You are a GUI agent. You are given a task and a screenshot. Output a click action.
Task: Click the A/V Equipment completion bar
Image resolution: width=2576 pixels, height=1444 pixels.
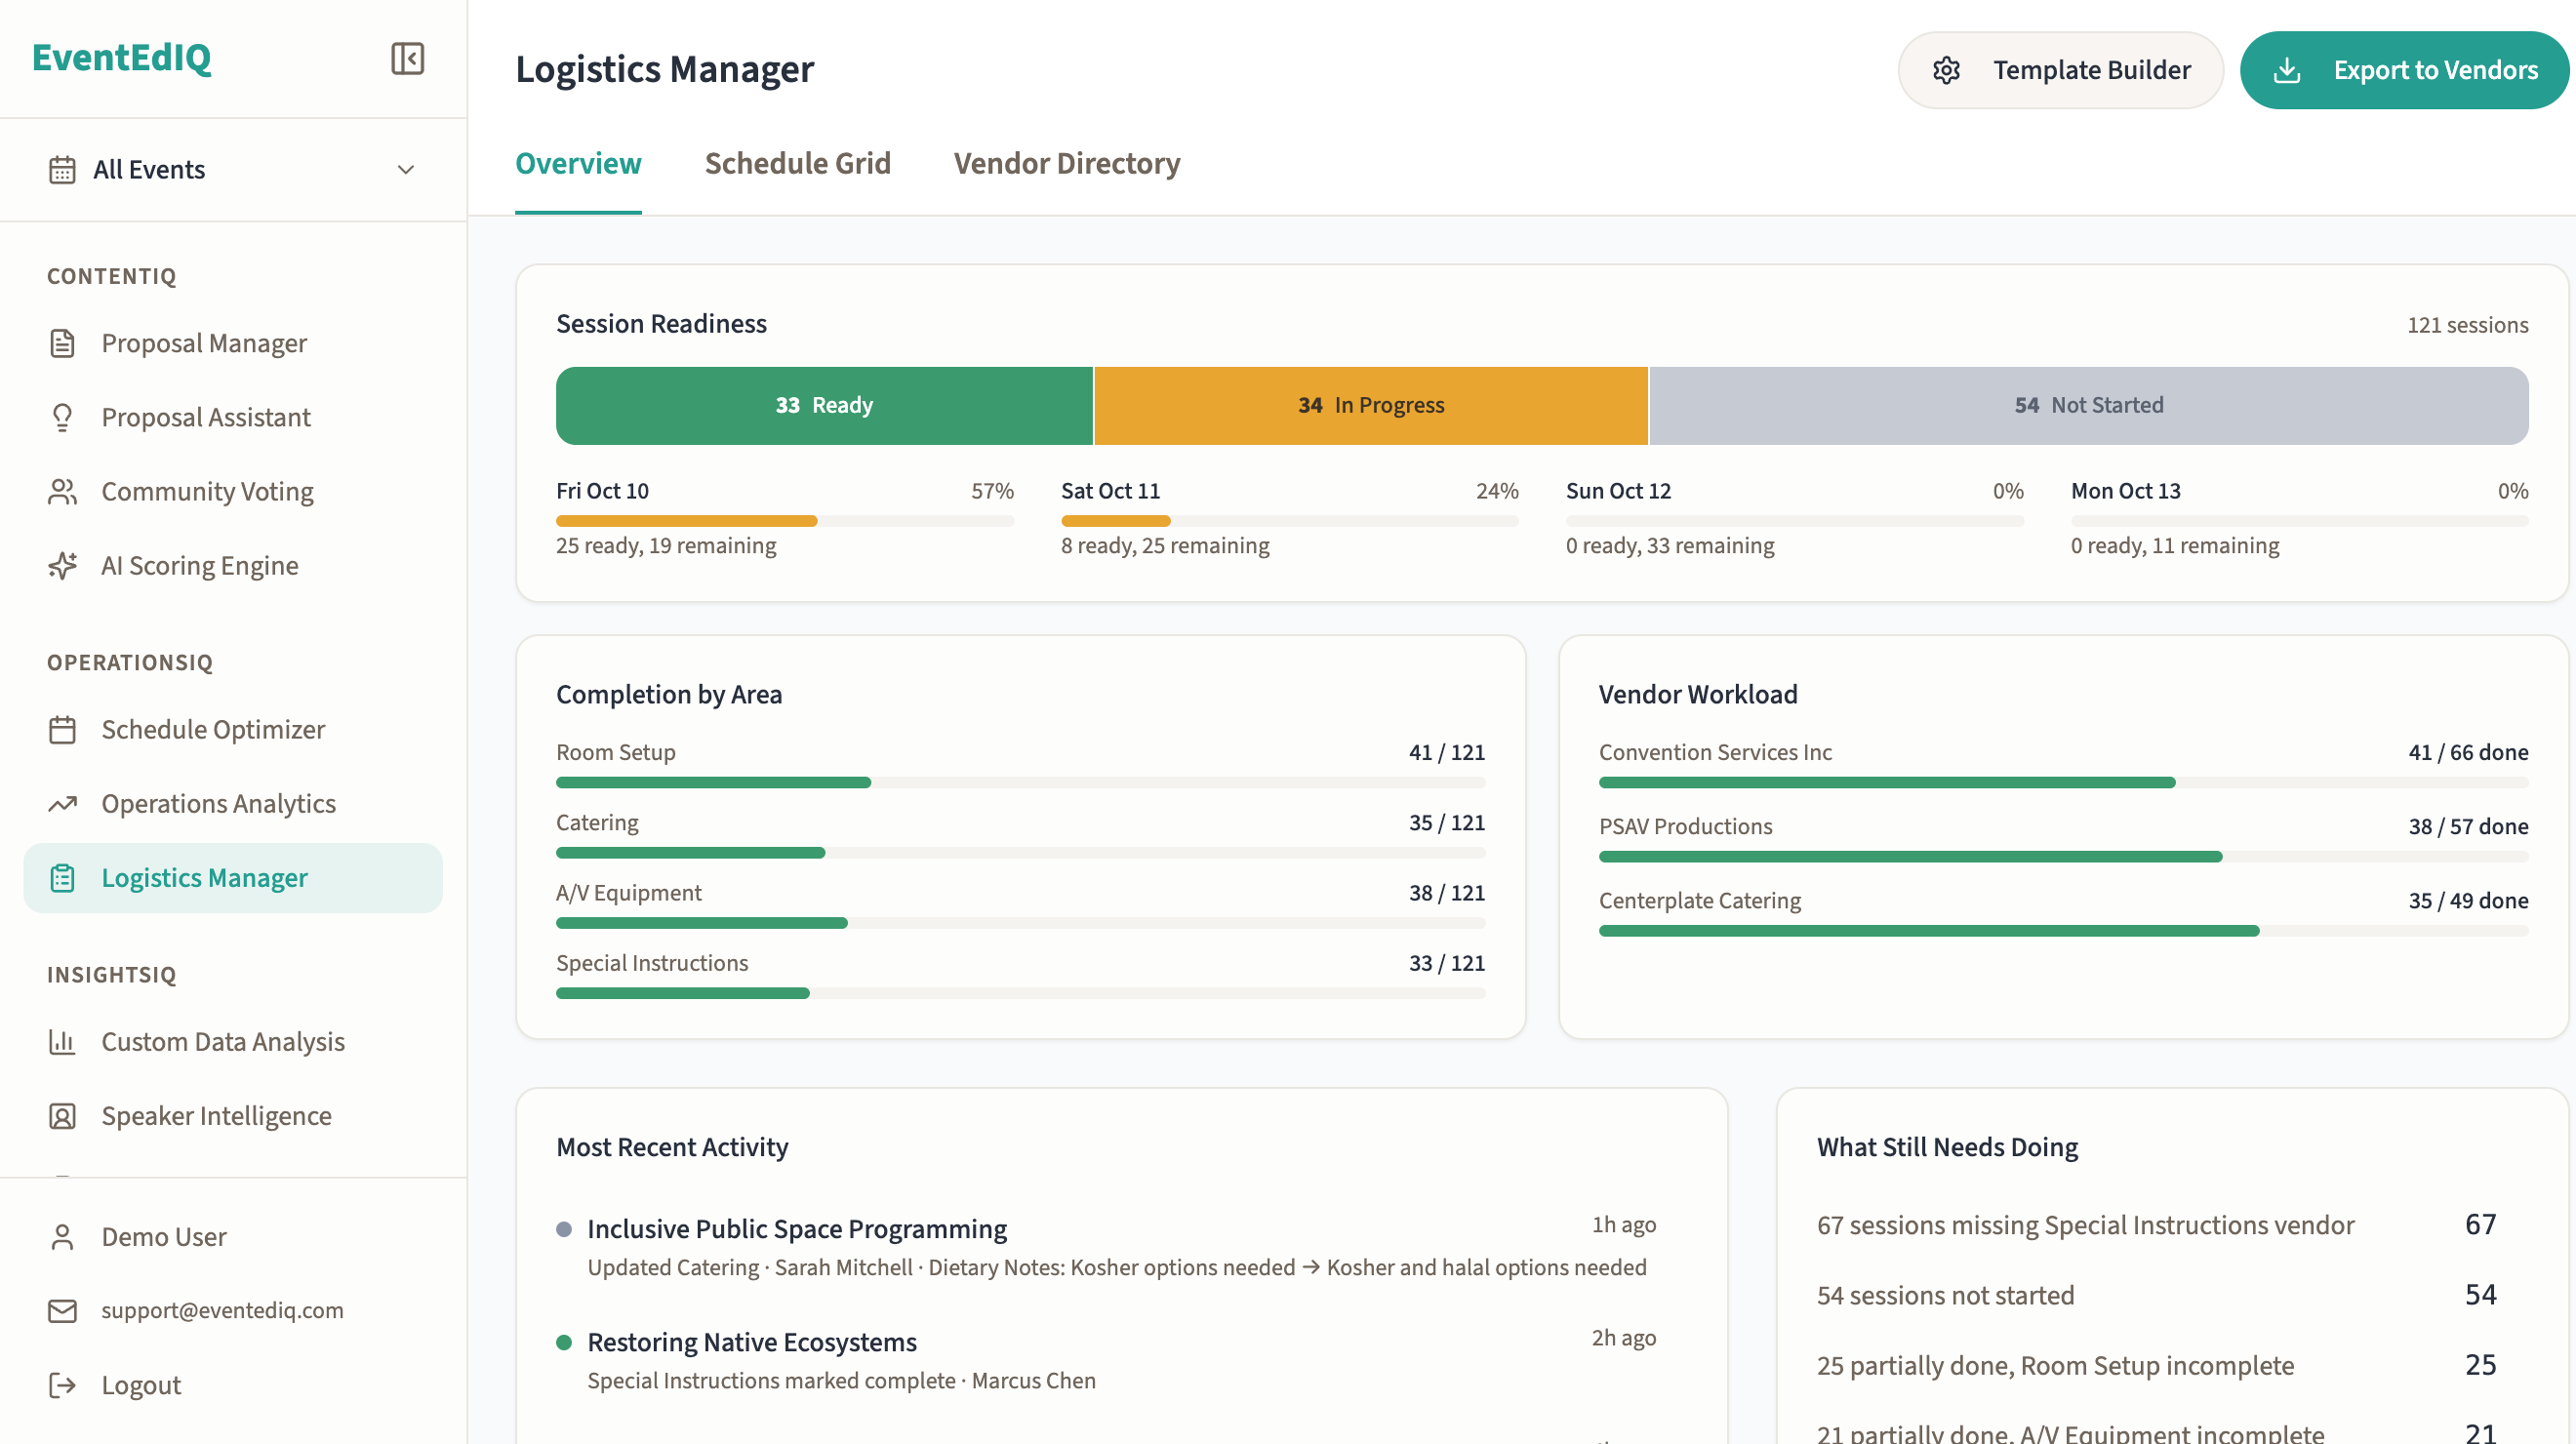point(1021,922)
